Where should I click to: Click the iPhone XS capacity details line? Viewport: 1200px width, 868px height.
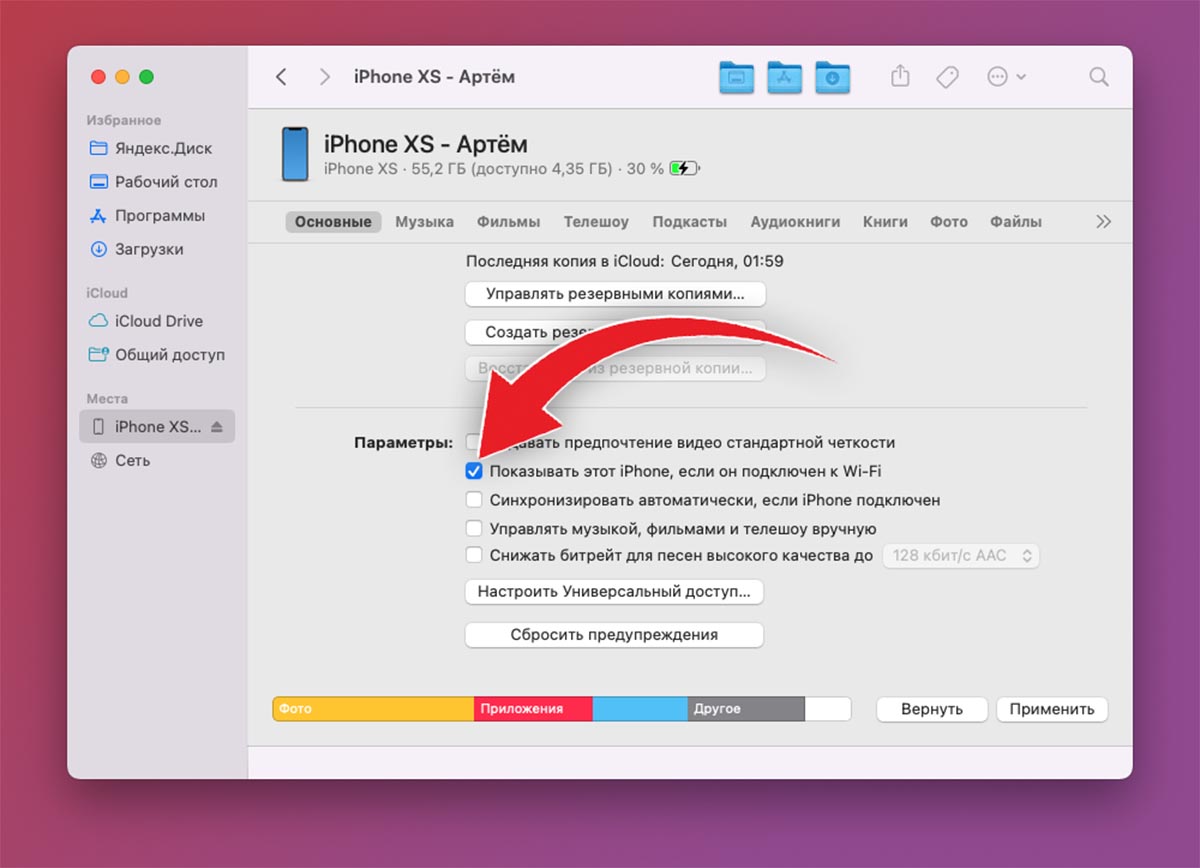tap(494, 169)
